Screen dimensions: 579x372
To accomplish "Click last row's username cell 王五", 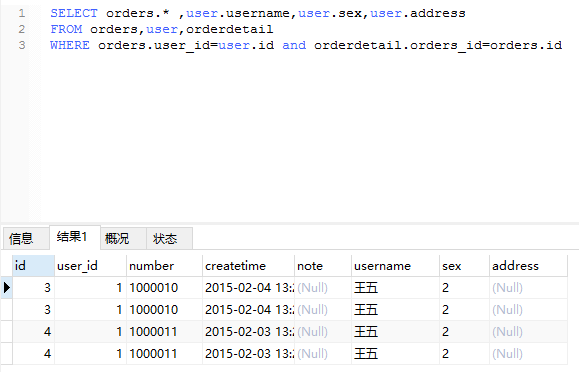I will pos(395,354).
